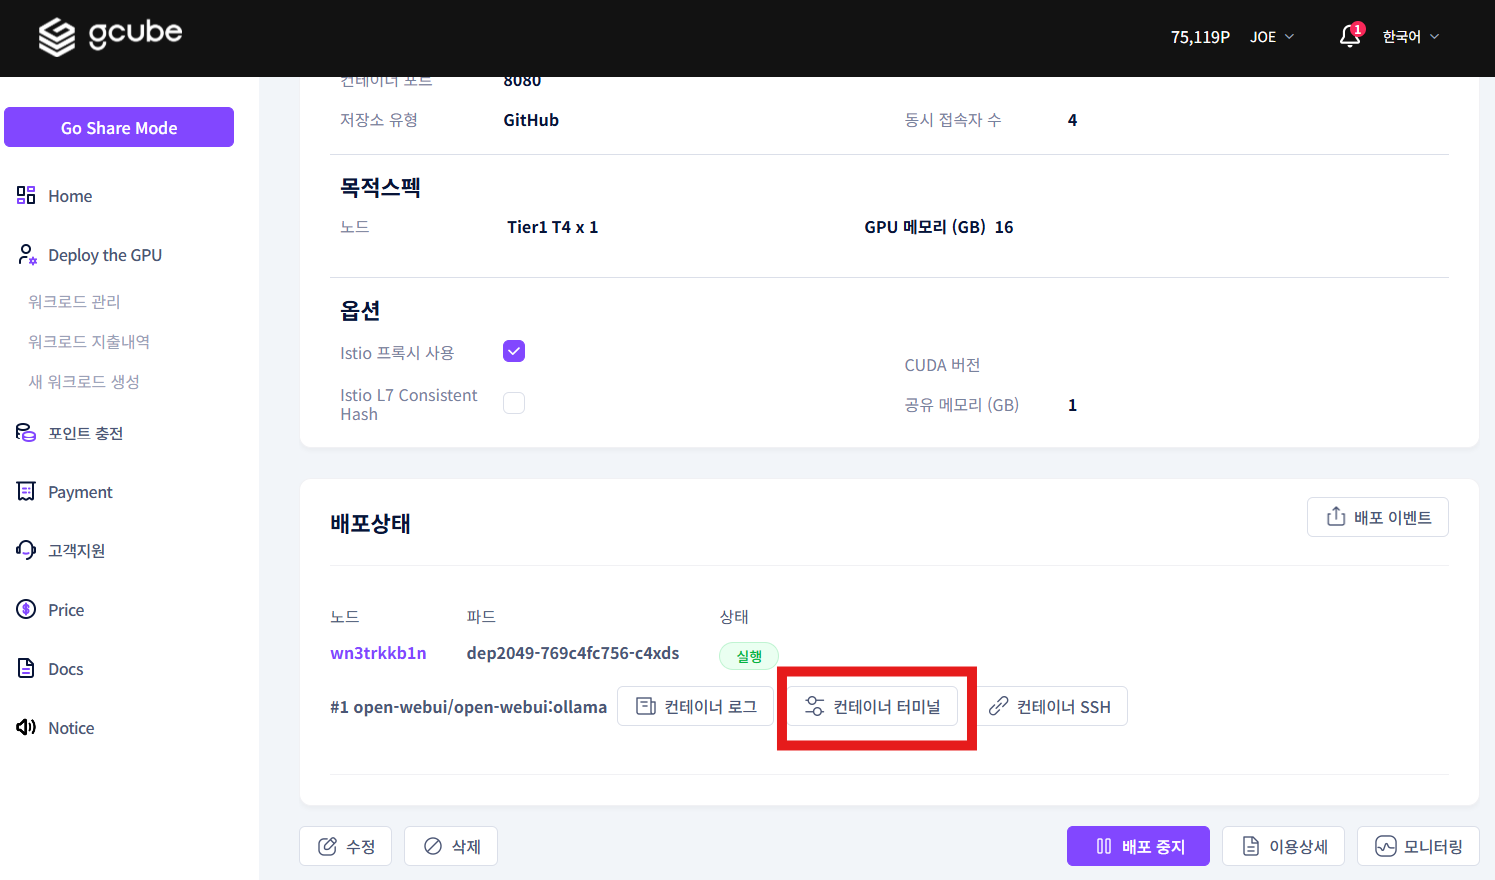Image resolution: width=1495 pixels, height=880 pixels.
Task: Open 고객지원 via the headset icon
Action: (x=25, y=550)
